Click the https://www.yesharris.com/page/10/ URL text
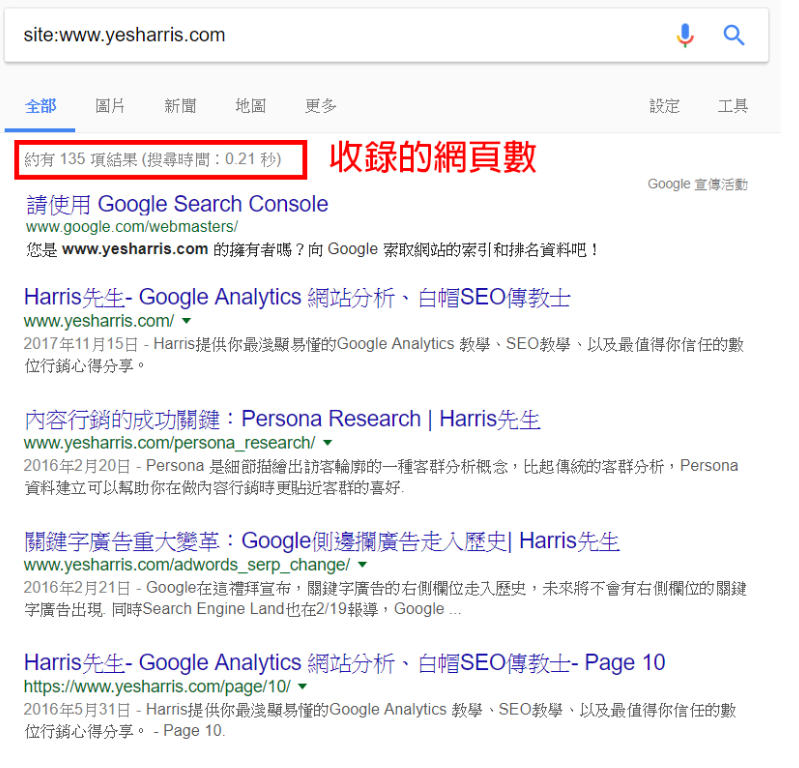Viewport: 799px width, 768px height. [157, 687]
